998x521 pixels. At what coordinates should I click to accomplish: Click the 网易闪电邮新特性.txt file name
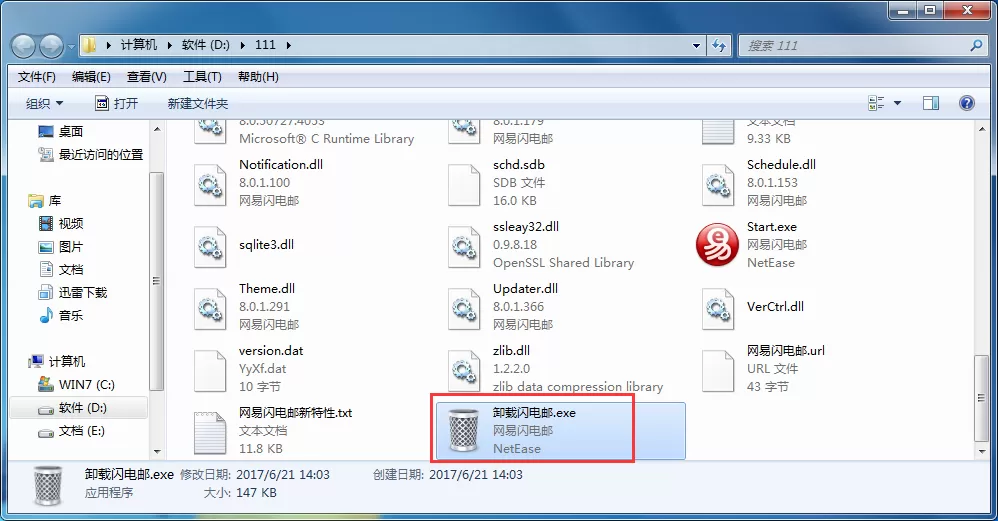click(x=295, y=413)
